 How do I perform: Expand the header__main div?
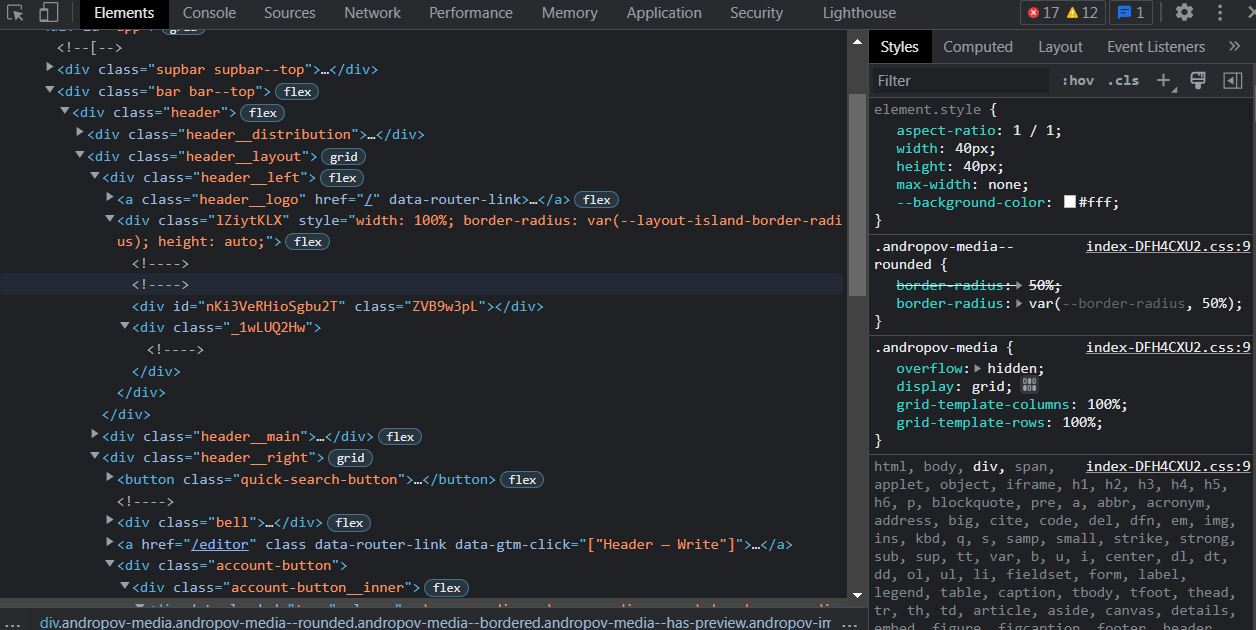pyautogui.click(x=95, y=435)
